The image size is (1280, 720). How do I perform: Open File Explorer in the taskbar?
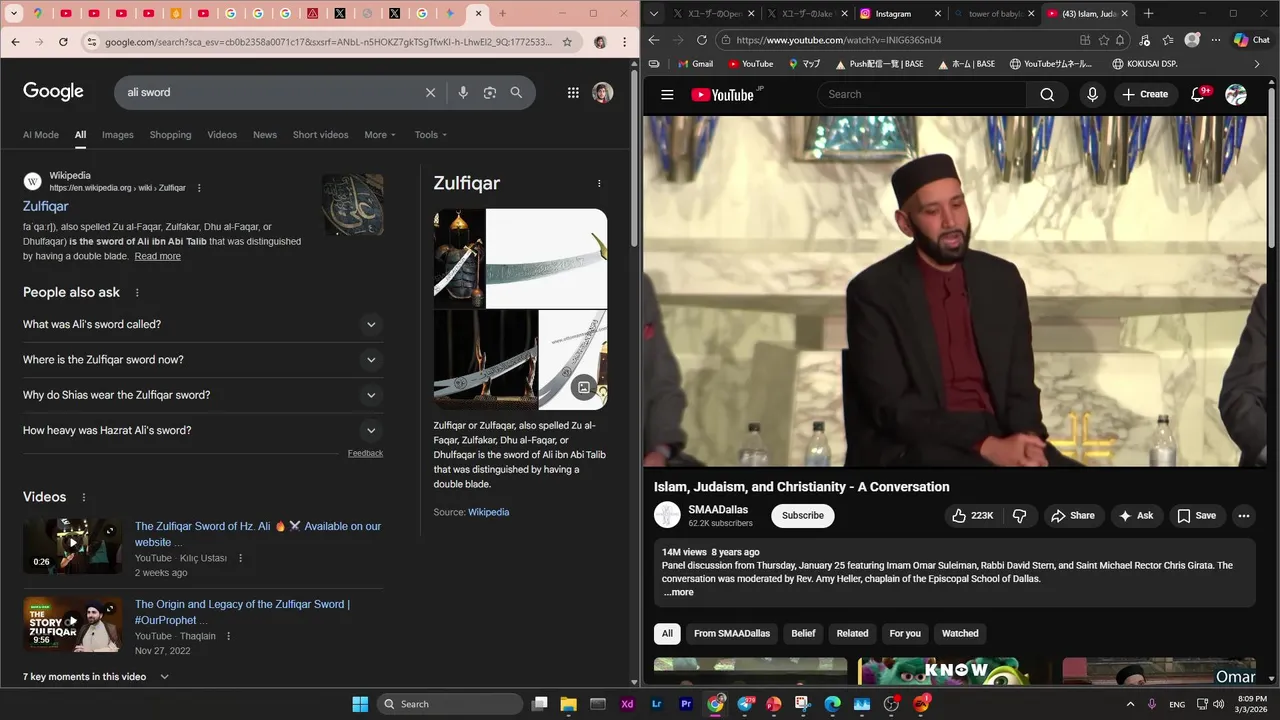[568, 704]
